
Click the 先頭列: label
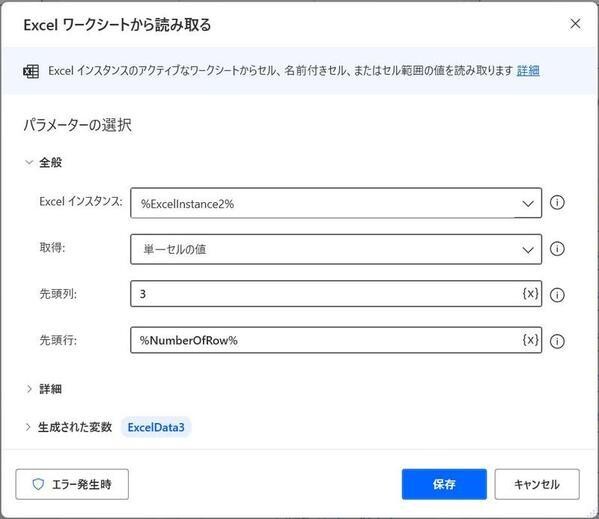[x=58, y=294]
